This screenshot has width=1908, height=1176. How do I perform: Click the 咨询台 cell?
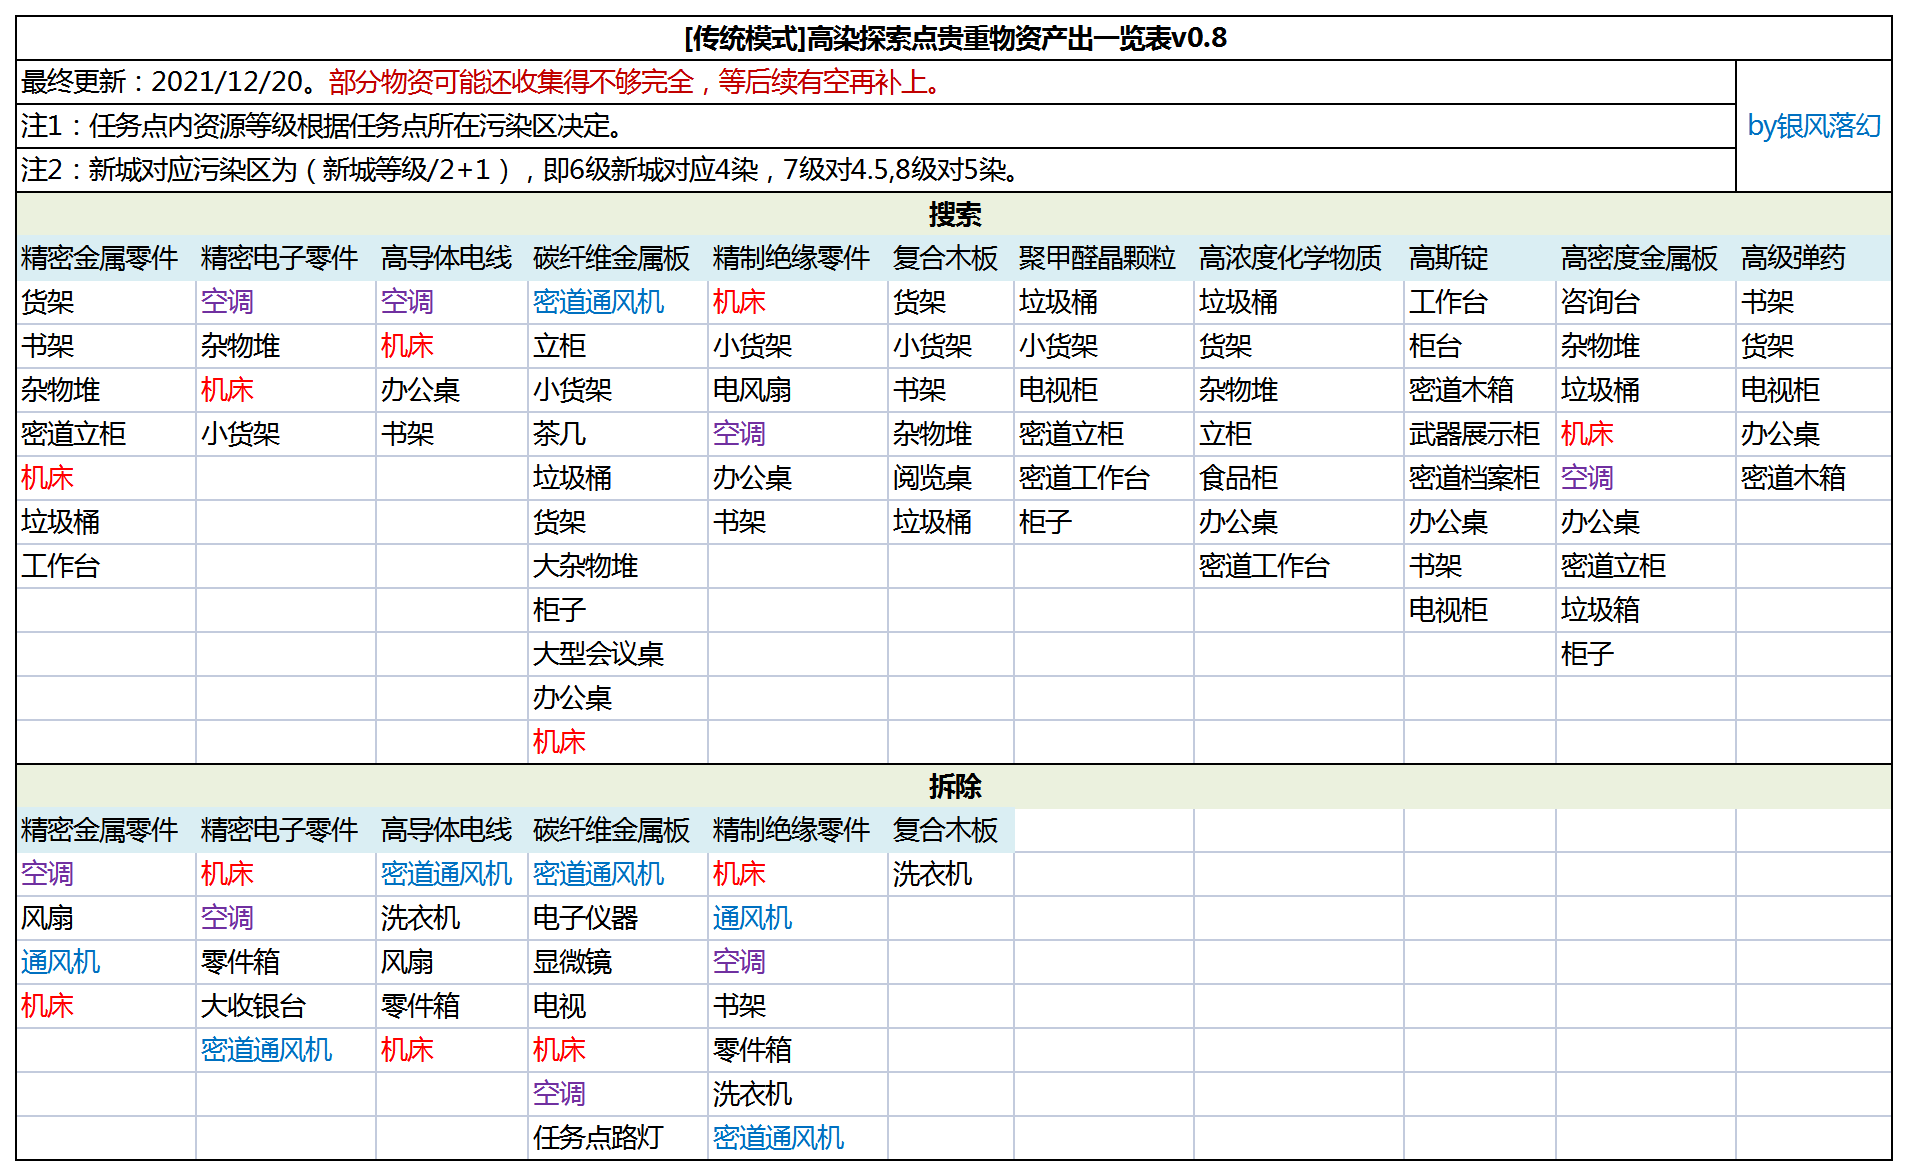click(1645, 302)
